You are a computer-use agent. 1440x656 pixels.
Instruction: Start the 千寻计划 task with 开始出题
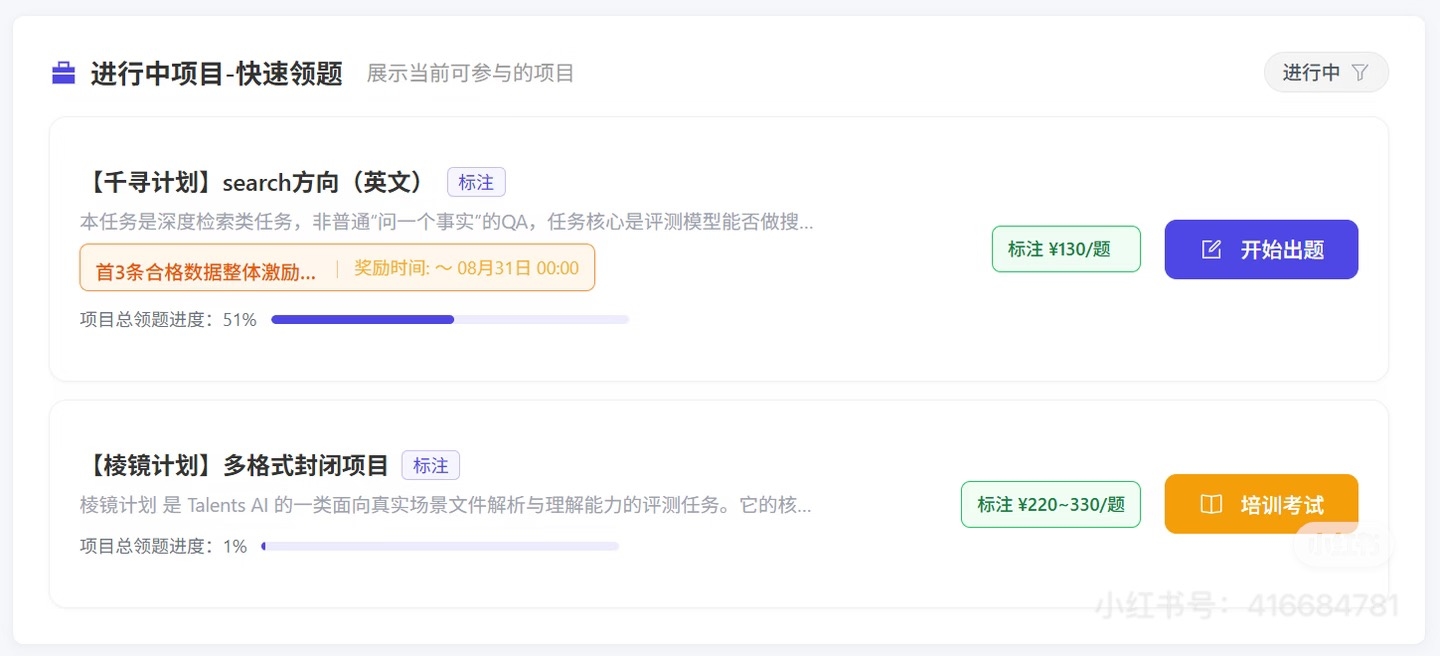point(1261,249)
